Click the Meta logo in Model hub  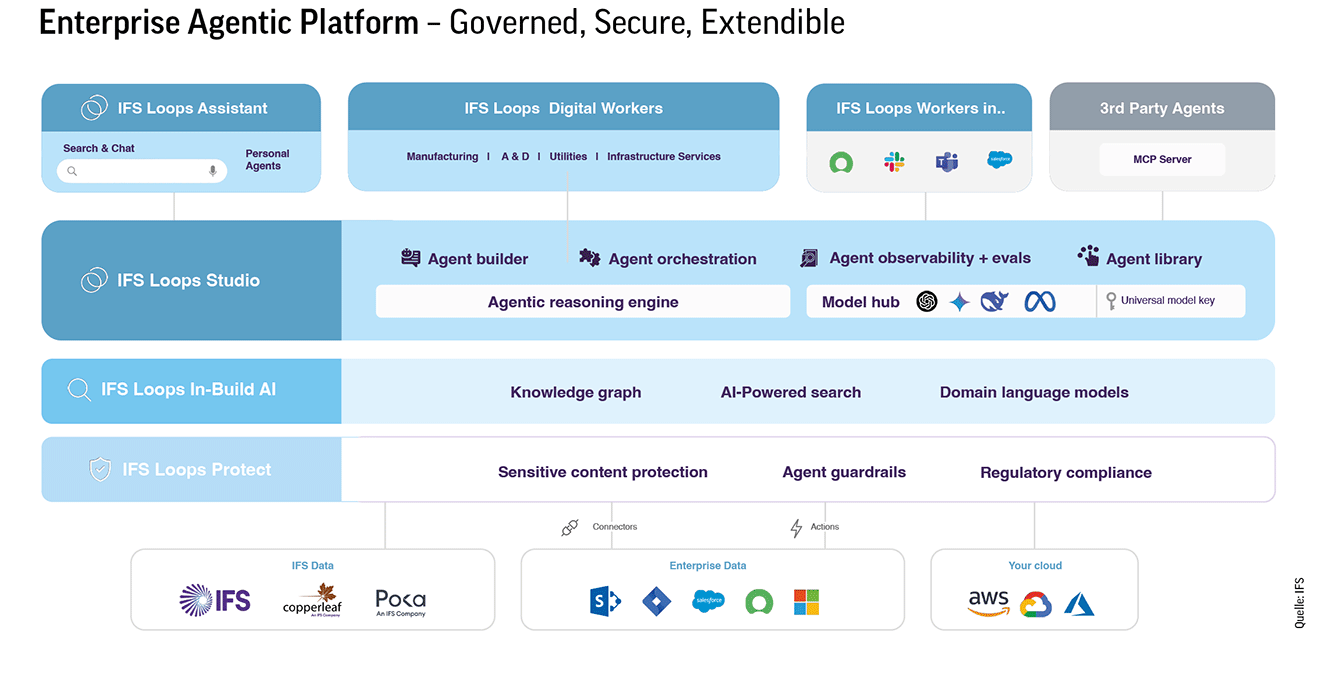1039,301
